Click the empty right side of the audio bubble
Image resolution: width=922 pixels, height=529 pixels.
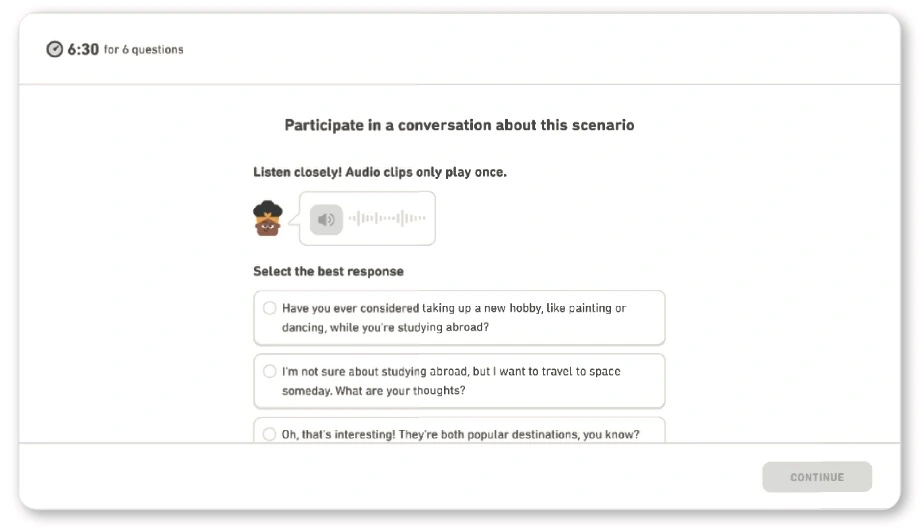click(x=430, y=232)
